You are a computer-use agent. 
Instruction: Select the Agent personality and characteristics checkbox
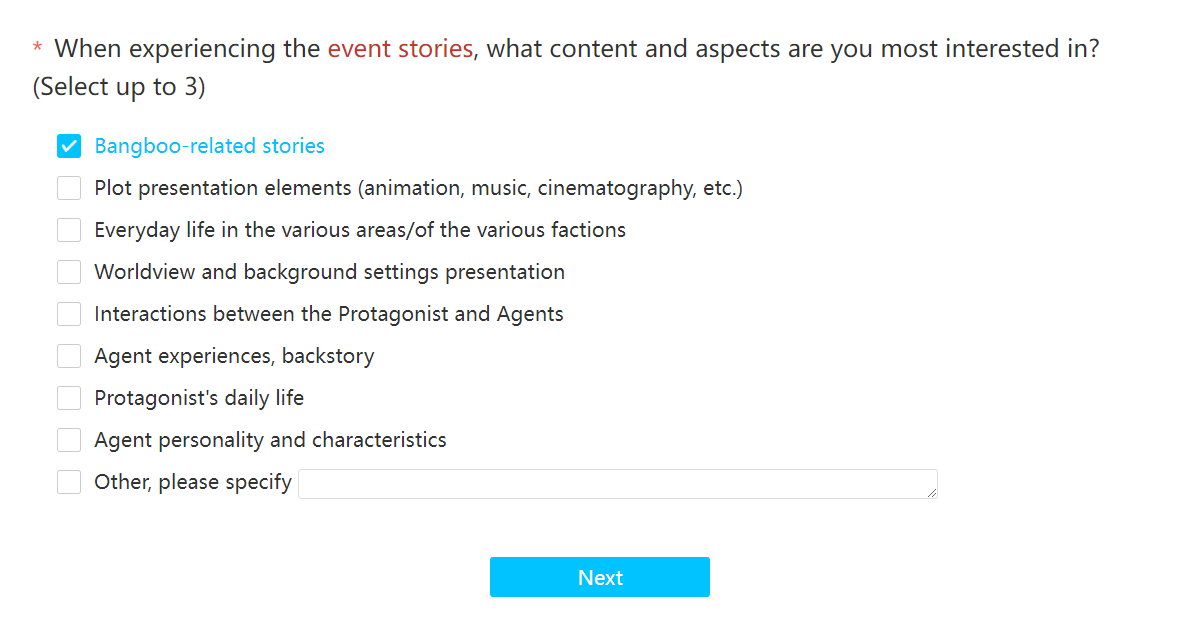[x=69, y=440]
